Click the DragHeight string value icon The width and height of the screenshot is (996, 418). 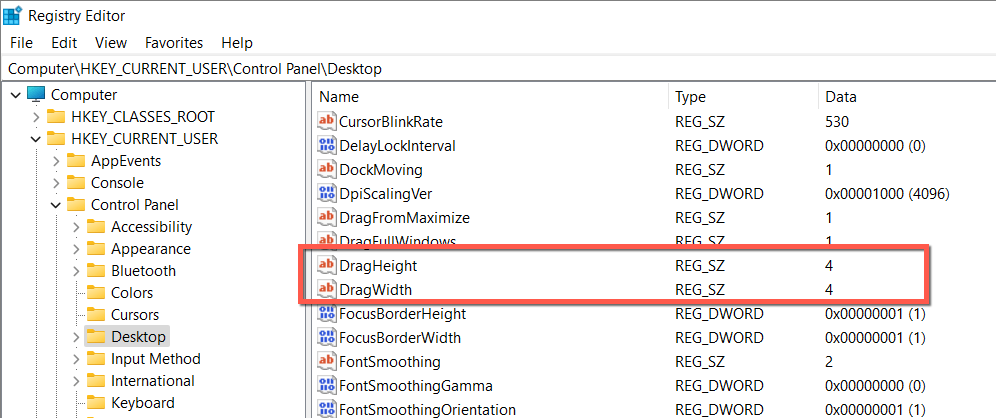(327, 266)
